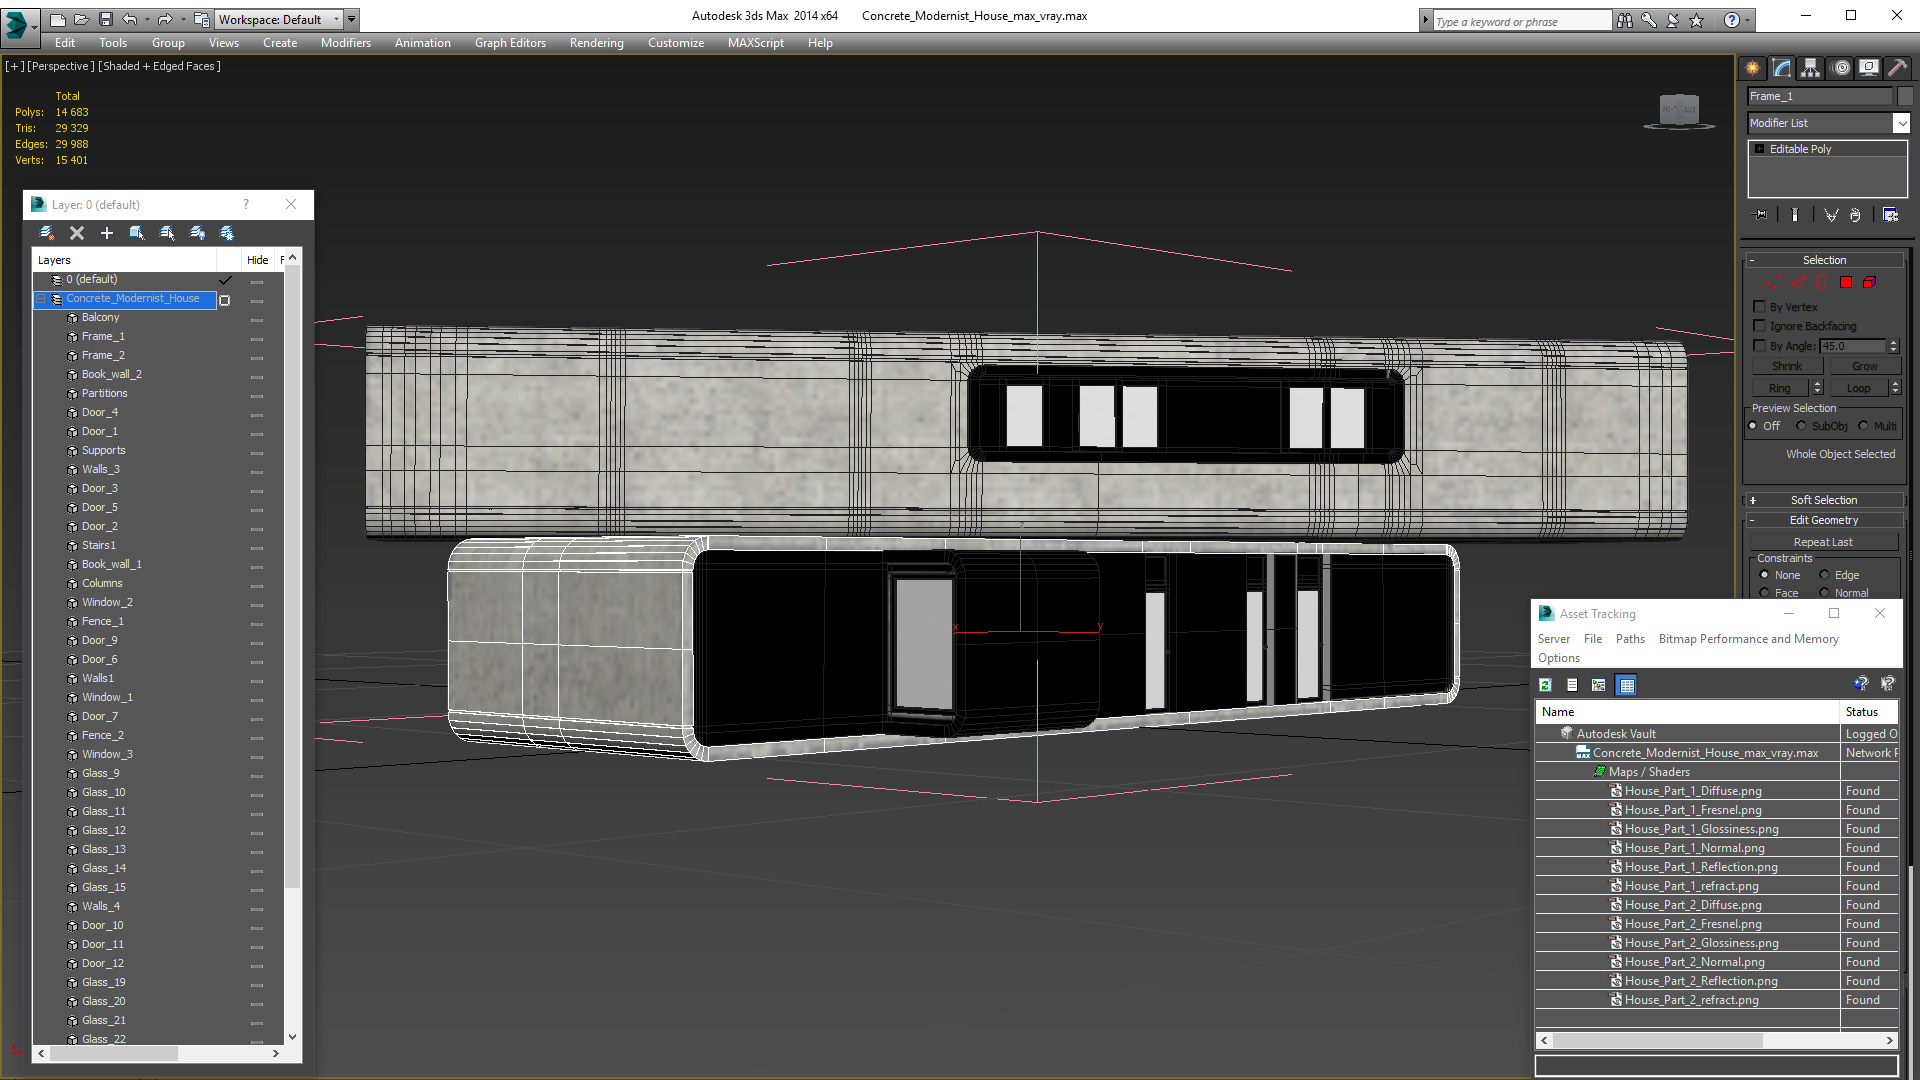The width and height of the screenshot is (1920, 1080).
Task: Select Preview Selection Off radio button
Action: [x=1753, y=426]
